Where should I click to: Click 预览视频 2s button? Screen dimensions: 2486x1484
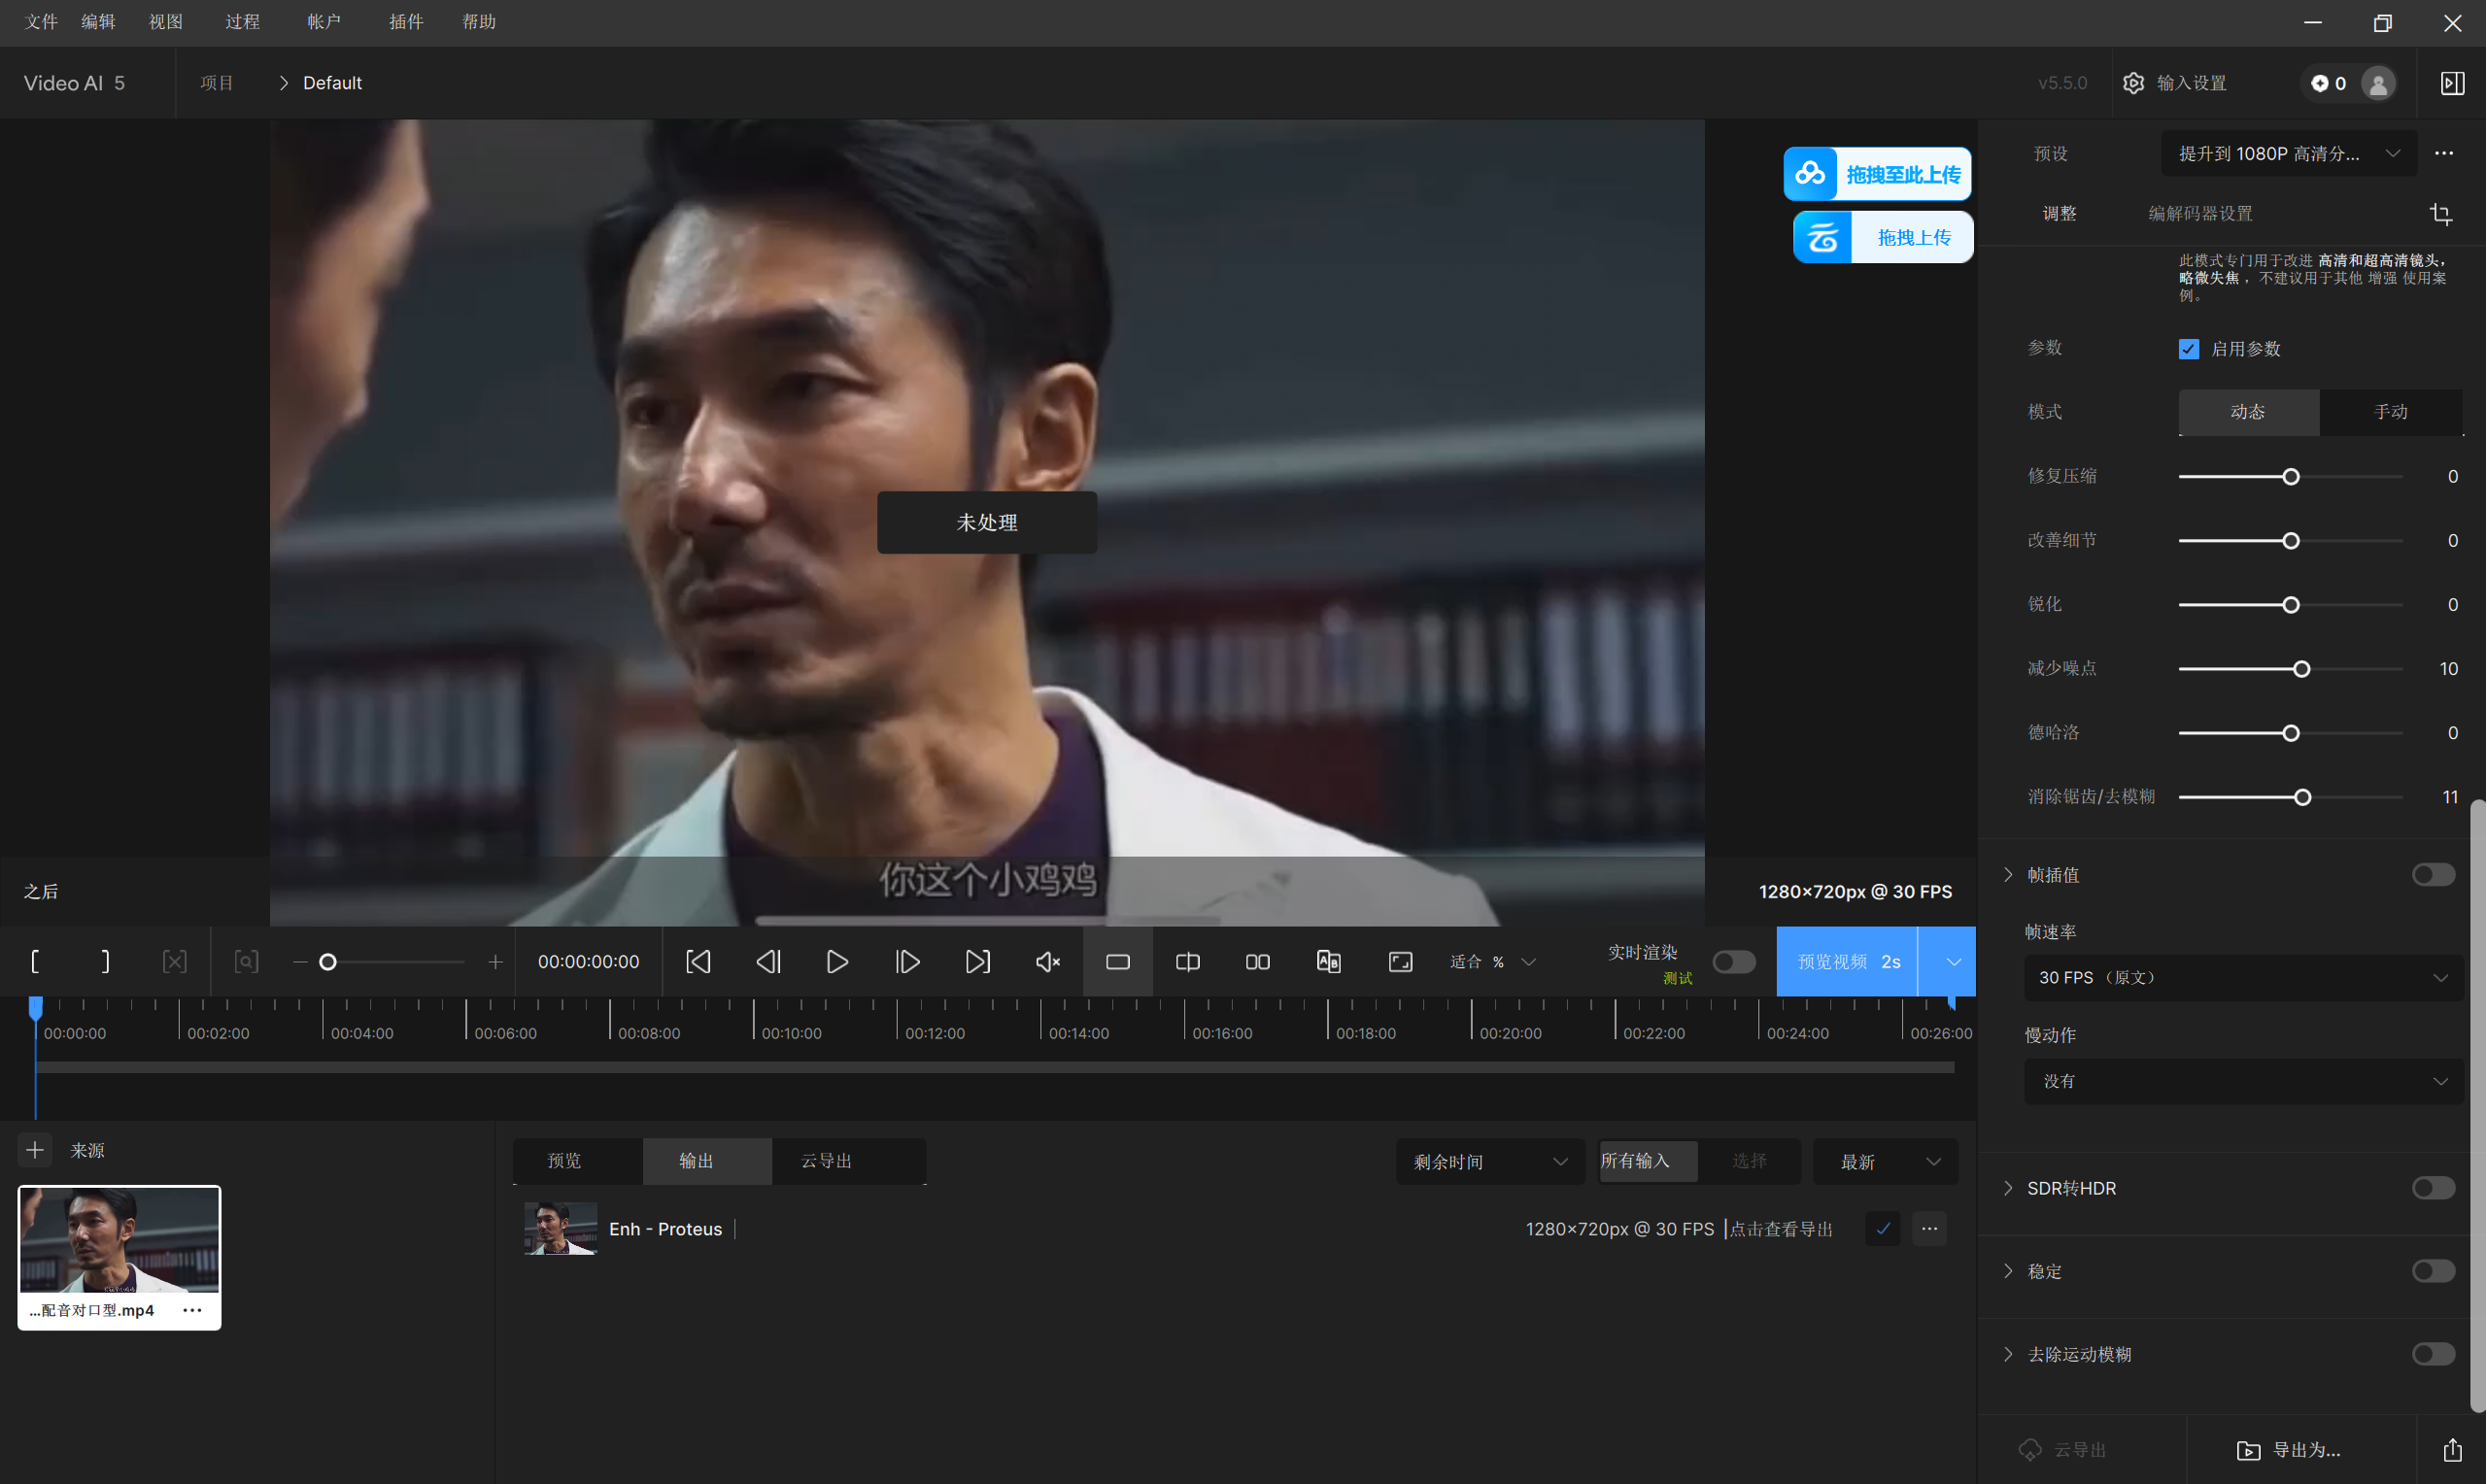coord(1847,961)
